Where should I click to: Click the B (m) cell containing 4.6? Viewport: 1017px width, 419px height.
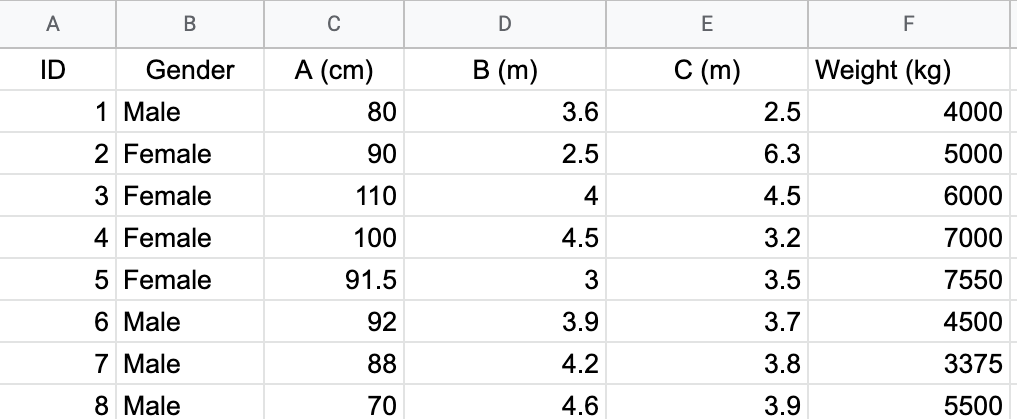(505, 405)
